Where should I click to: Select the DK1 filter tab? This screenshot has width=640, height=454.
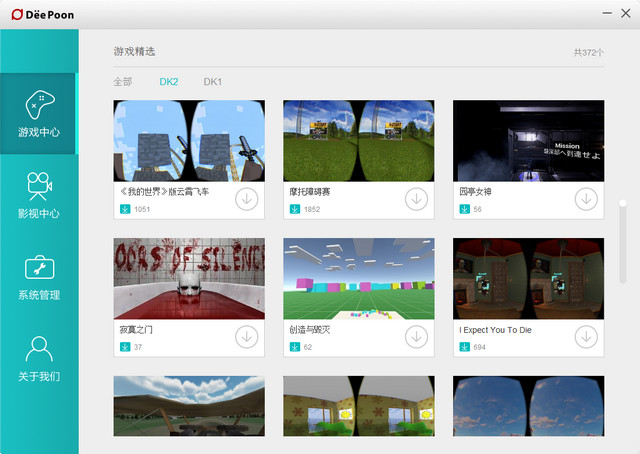(213, 82)
